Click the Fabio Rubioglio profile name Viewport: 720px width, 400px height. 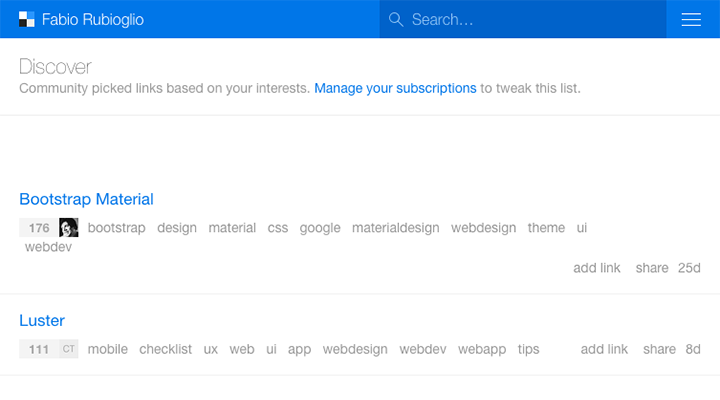(x=93, y=19)
